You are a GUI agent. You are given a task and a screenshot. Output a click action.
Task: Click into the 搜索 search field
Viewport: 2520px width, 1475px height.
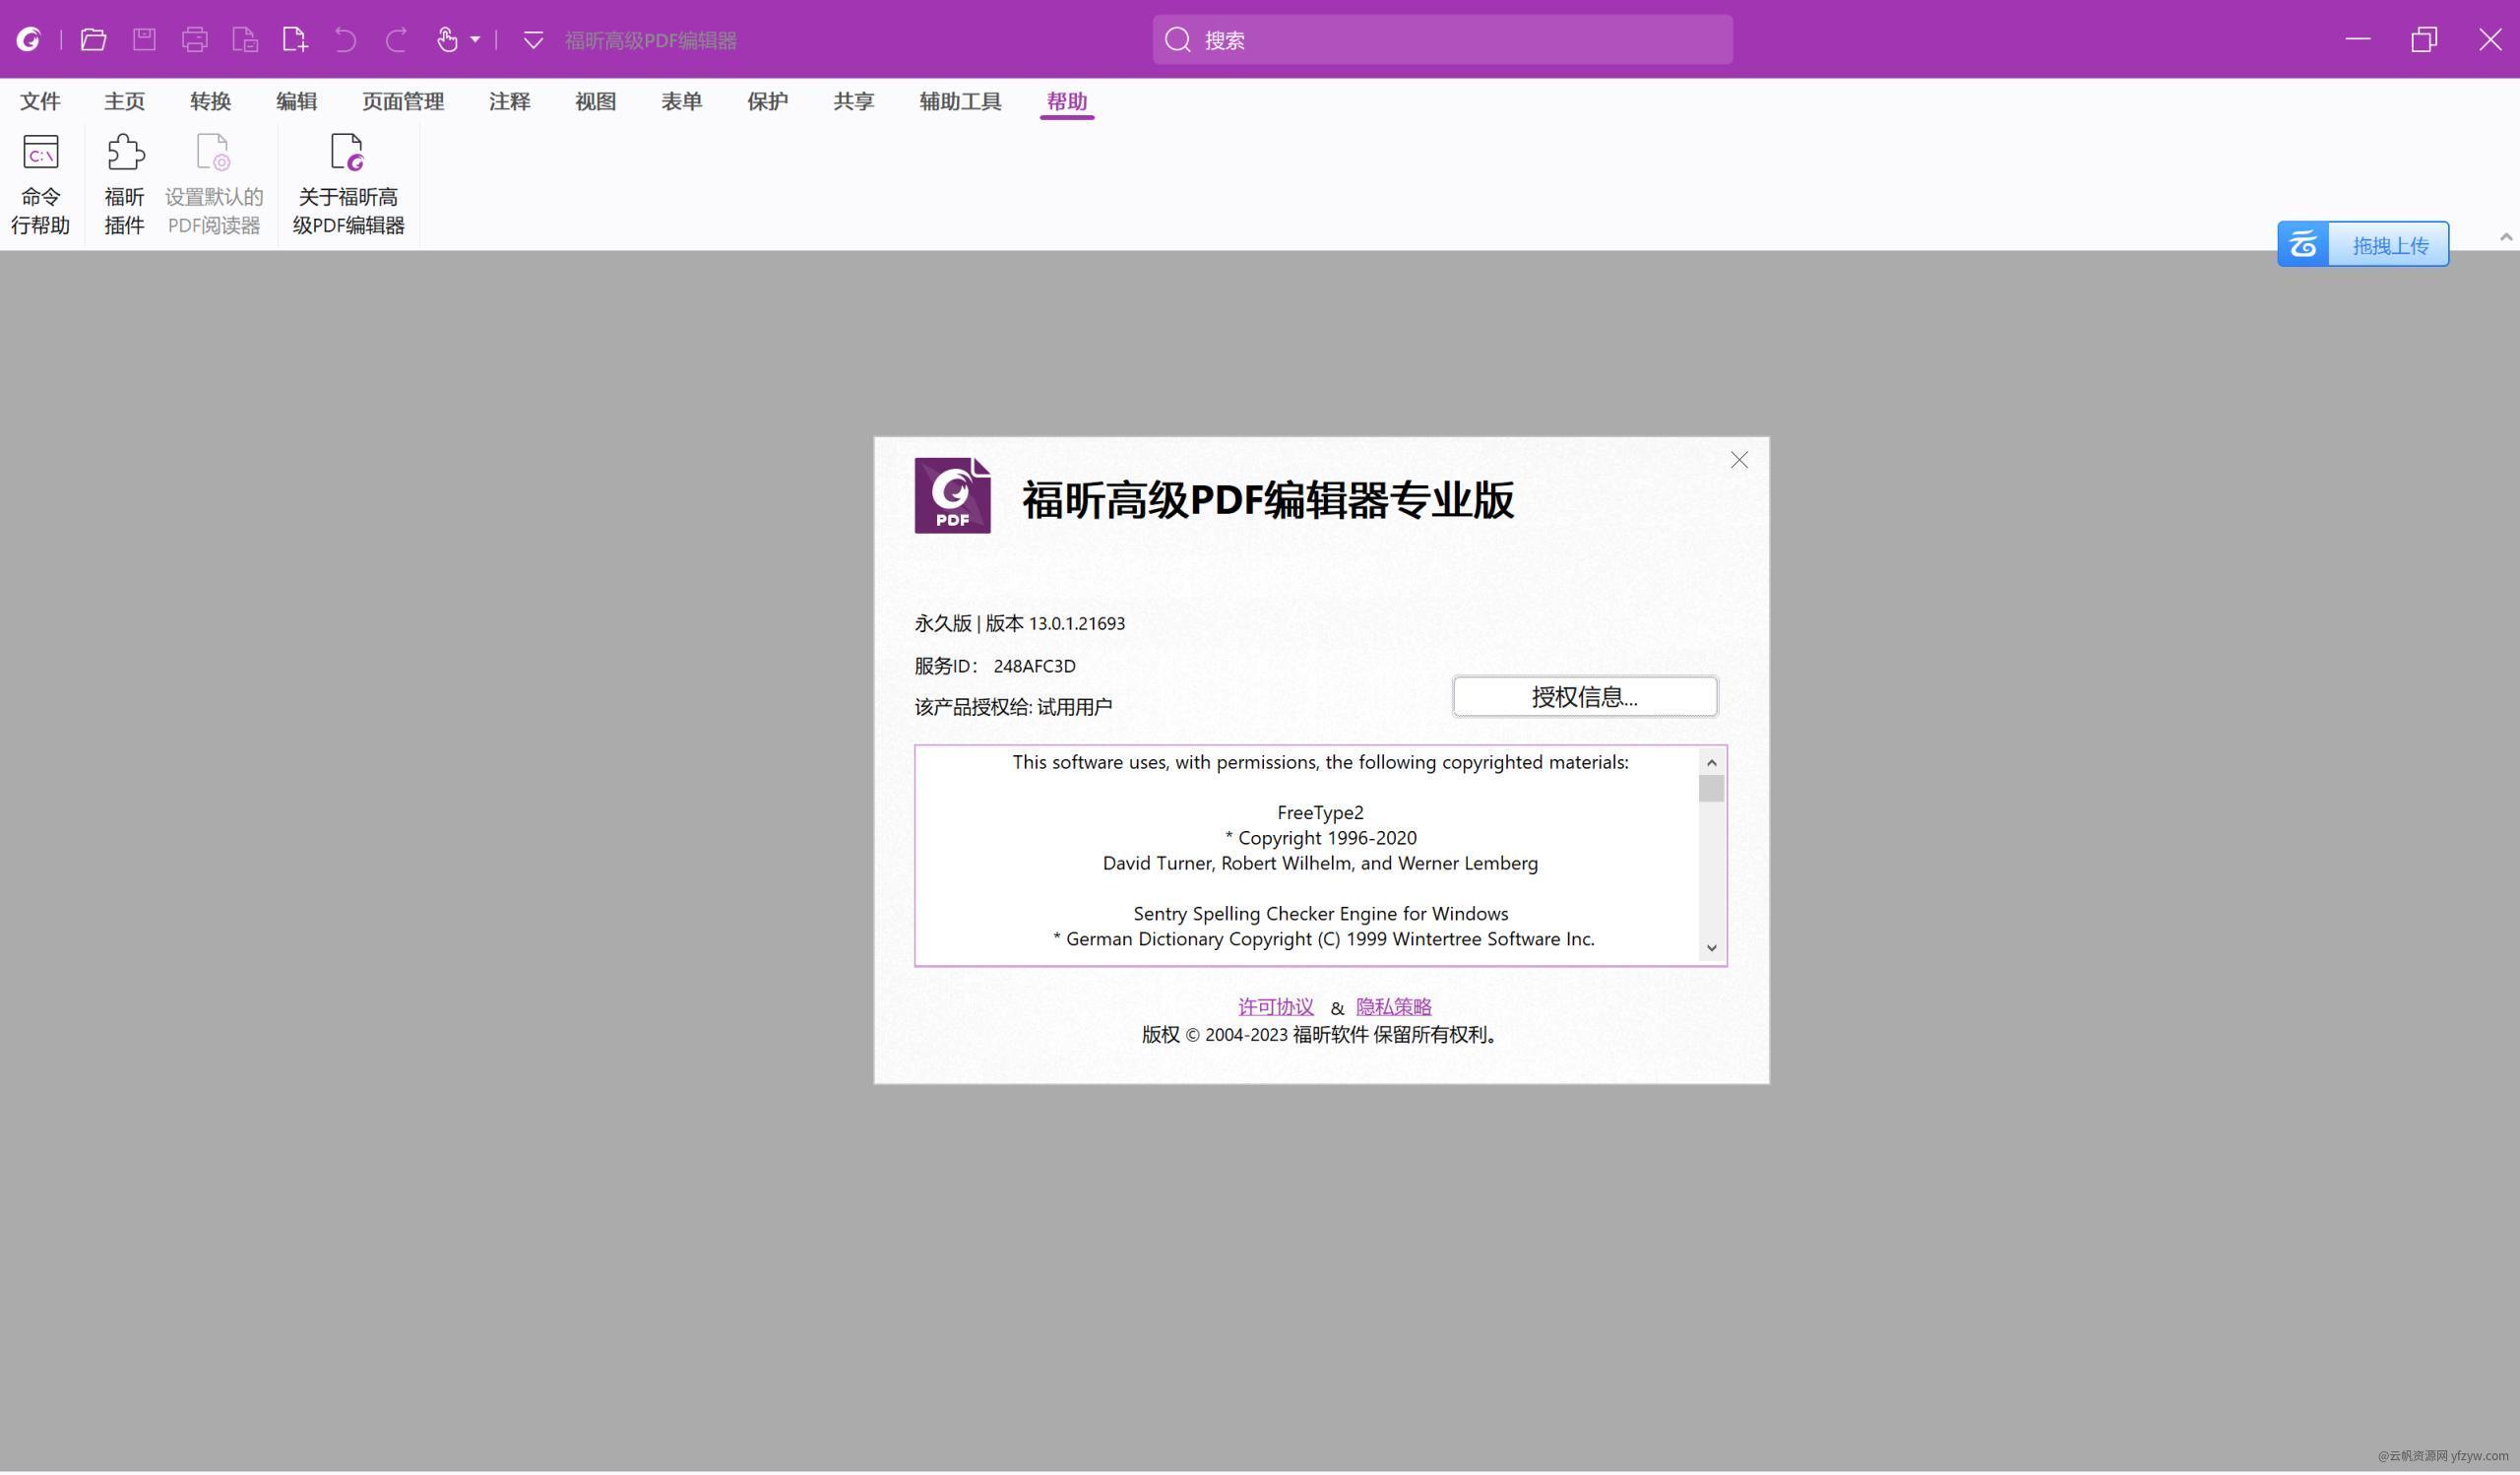pos(1442,39)
